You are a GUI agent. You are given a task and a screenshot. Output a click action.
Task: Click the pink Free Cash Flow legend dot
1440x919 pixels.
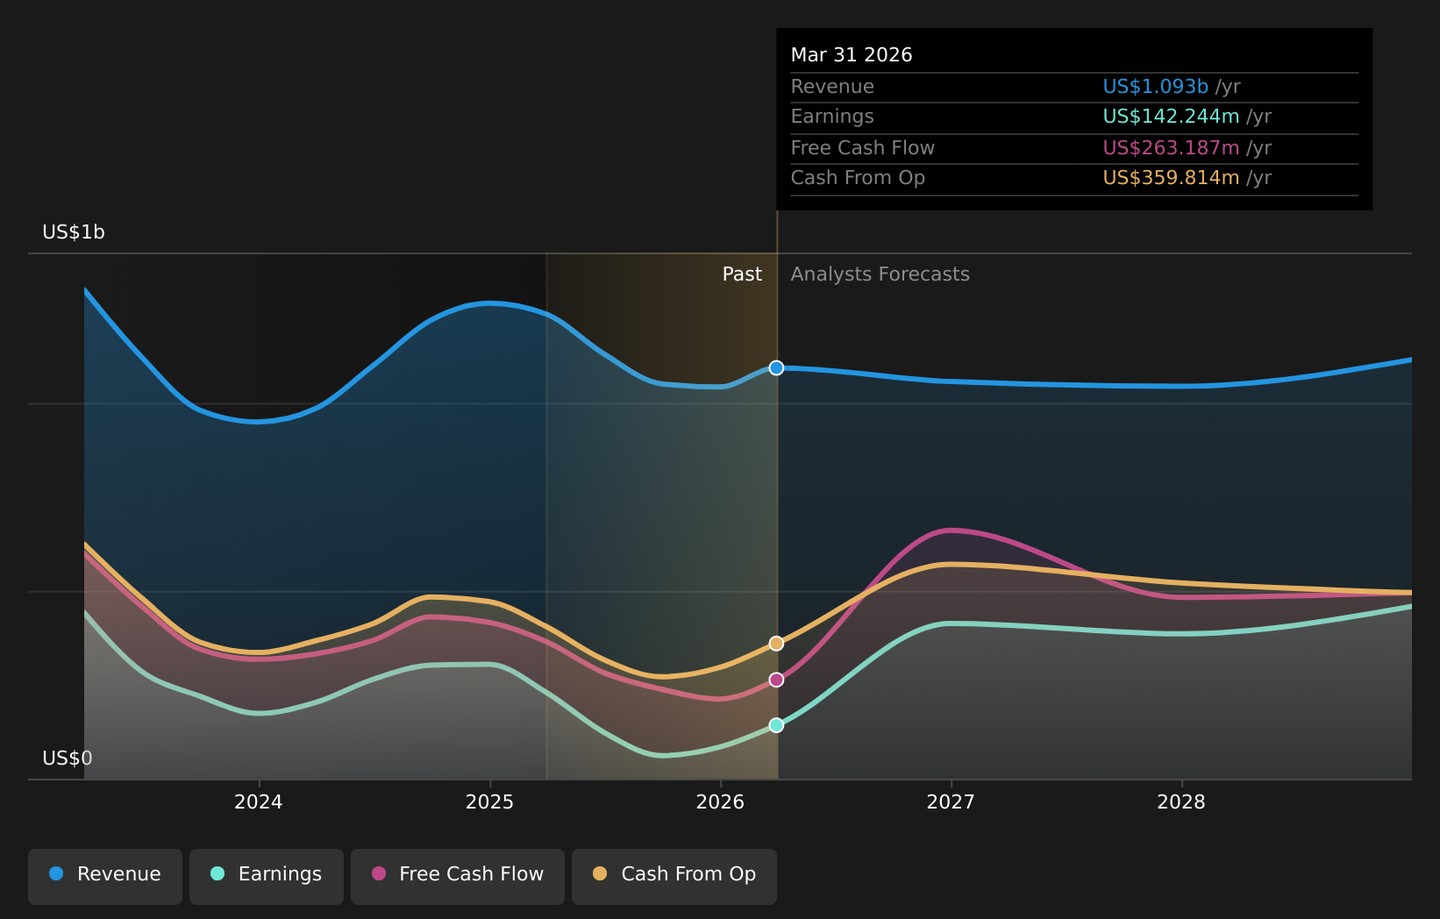pos(379,874)
